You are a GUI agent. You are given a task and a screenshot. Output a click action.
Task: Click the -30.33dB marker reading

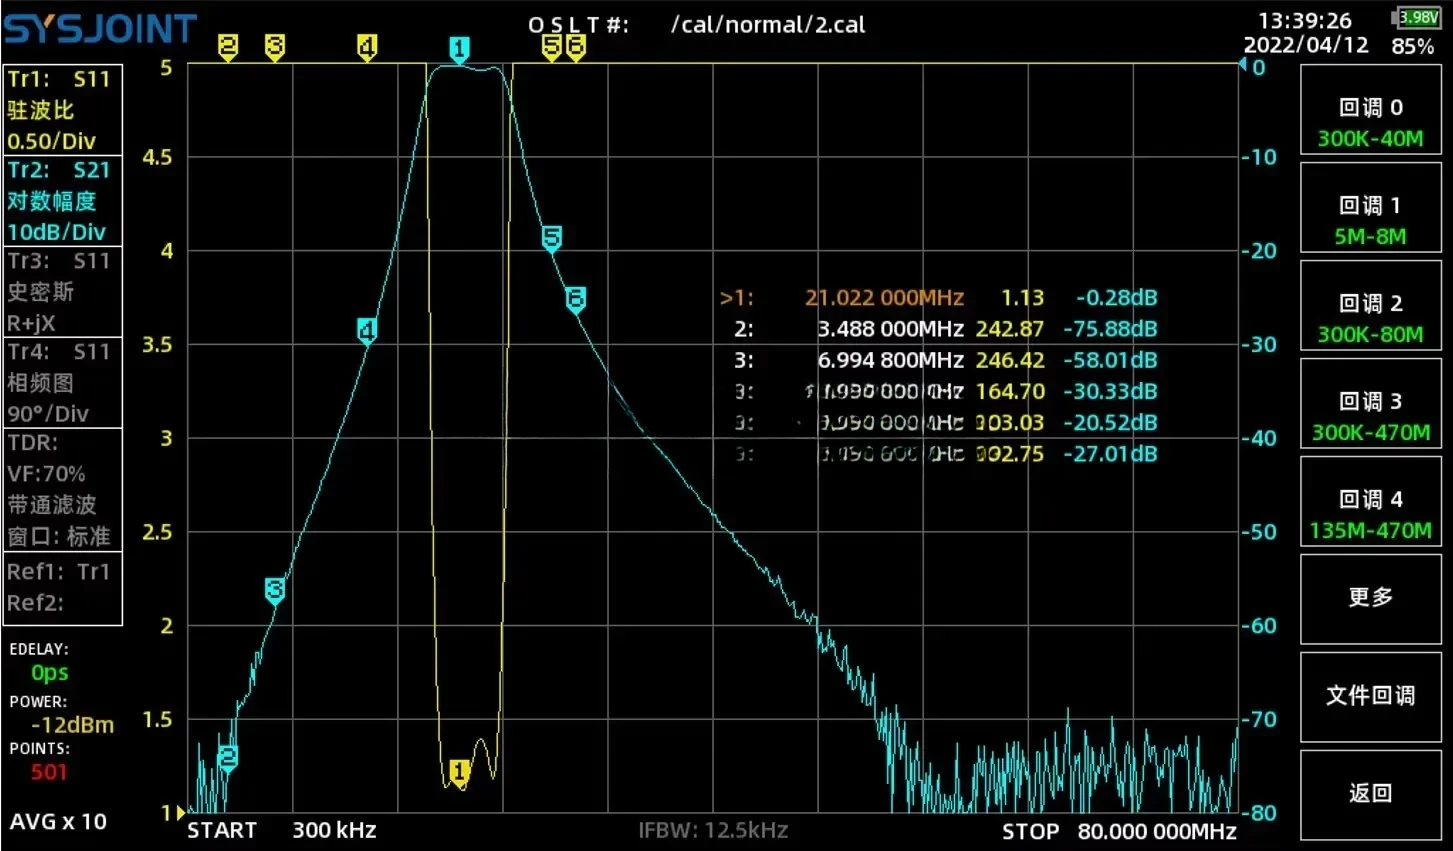[x=1110, y=392]
